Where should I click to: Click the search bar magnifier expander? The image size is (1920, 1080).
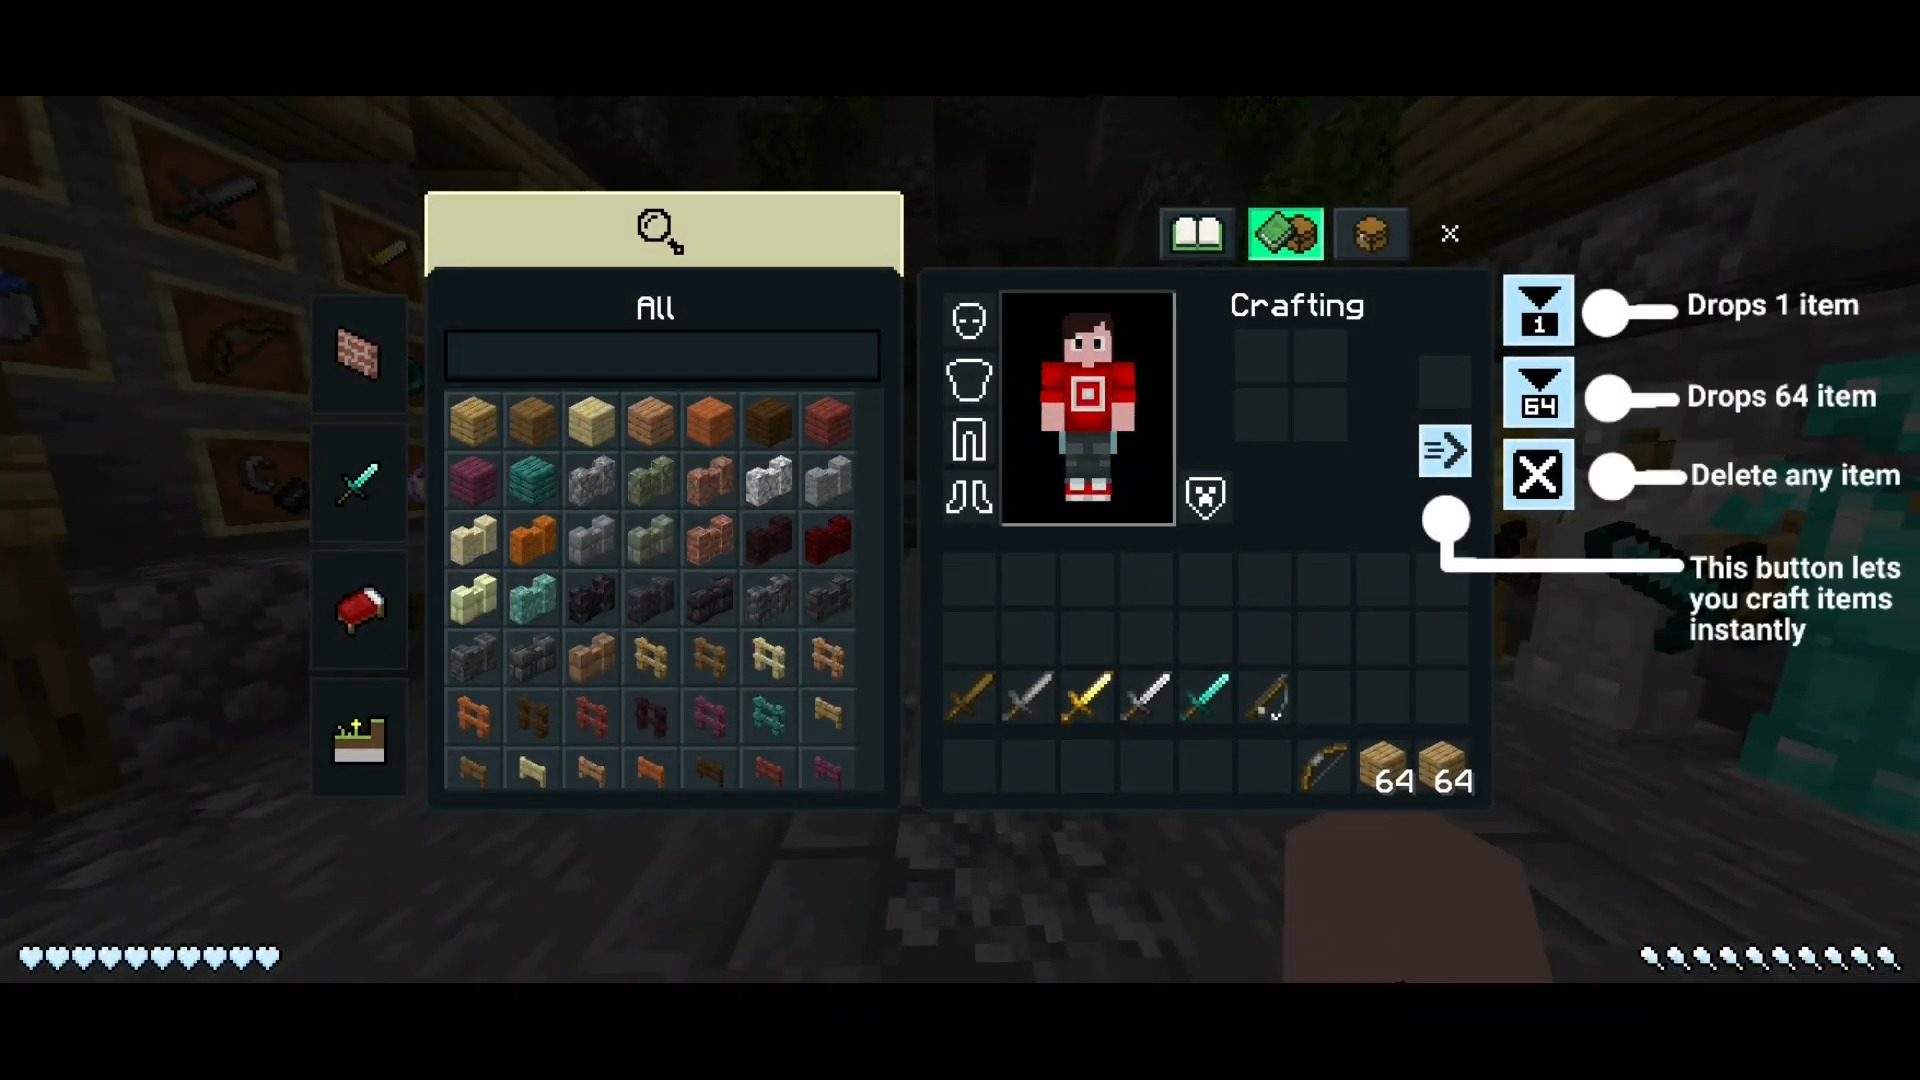coord(659,231)
